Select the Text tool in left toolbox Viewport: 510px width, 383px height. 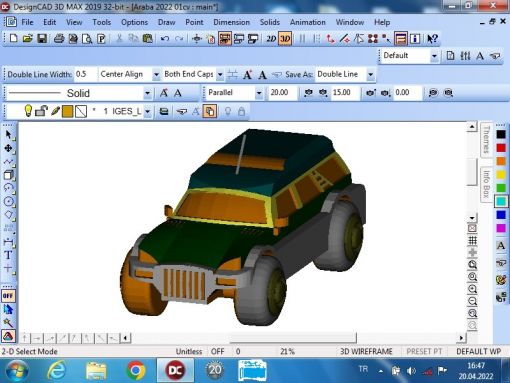(x=8, y=255)
